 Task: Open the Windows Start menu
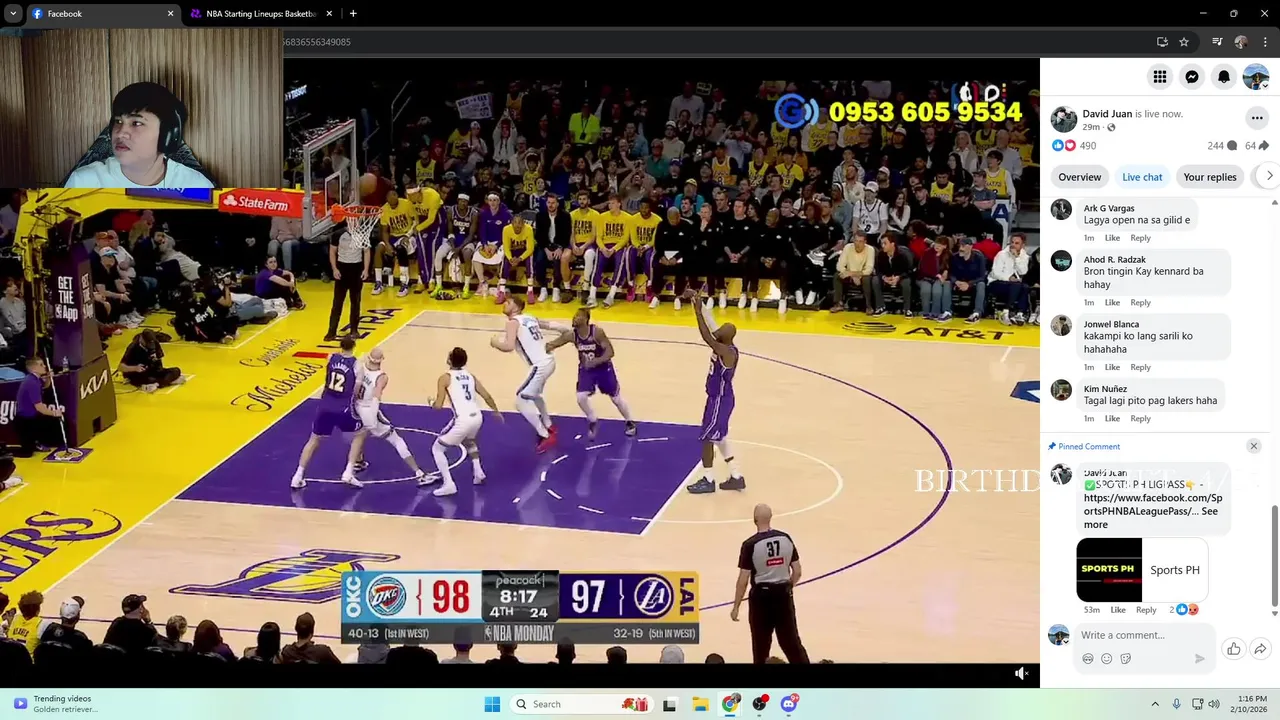click(x=492, y=704)
